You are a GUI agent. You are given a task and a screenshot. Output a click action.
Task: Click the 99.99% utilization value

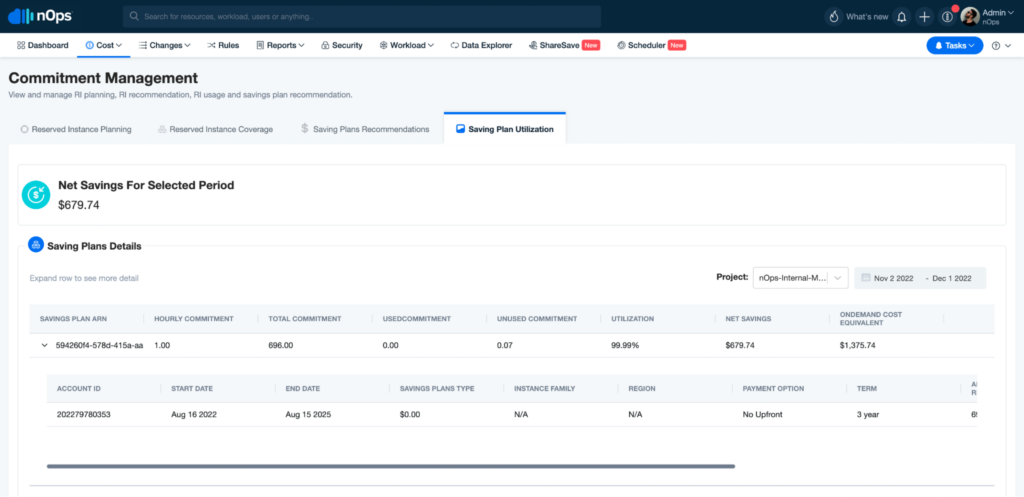(x=625, y=345)
